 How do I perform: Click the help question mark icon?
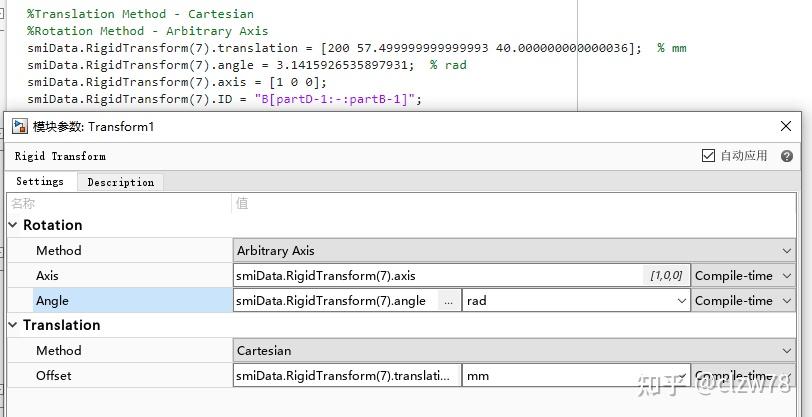point(787,156)
